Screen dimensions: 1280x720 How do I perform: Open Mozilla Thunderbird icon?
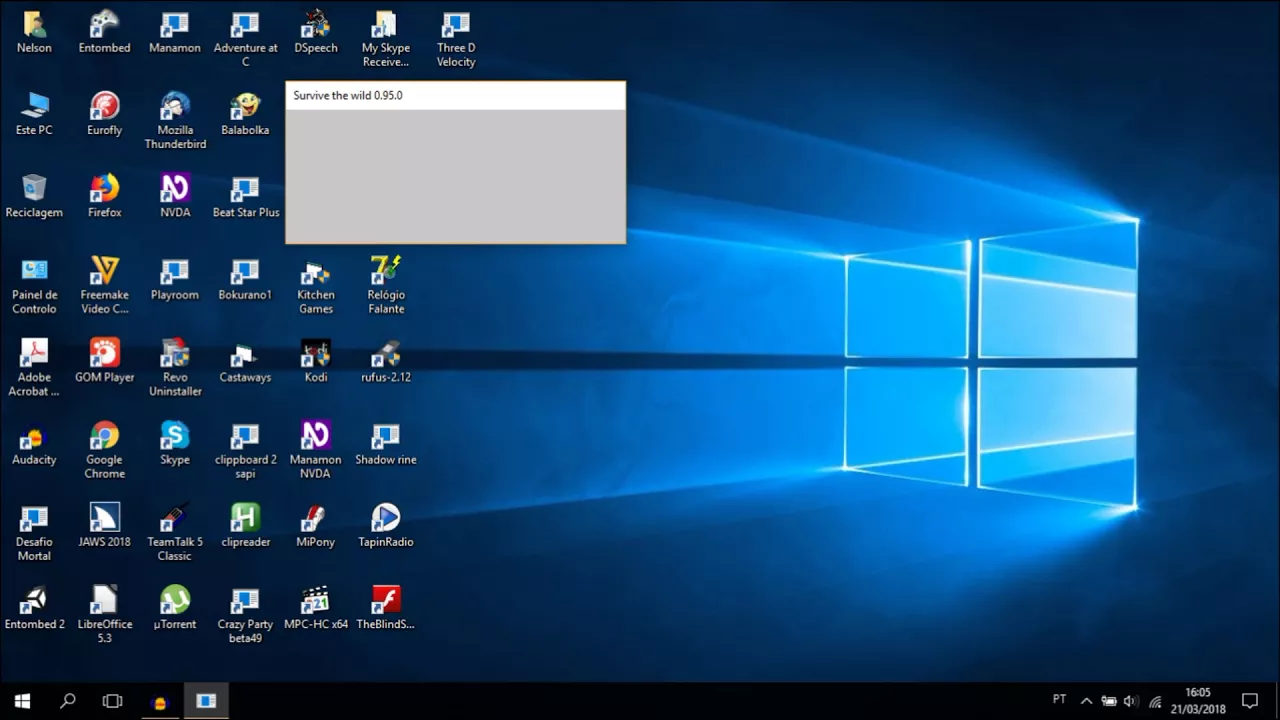click(x=175, y=120)
